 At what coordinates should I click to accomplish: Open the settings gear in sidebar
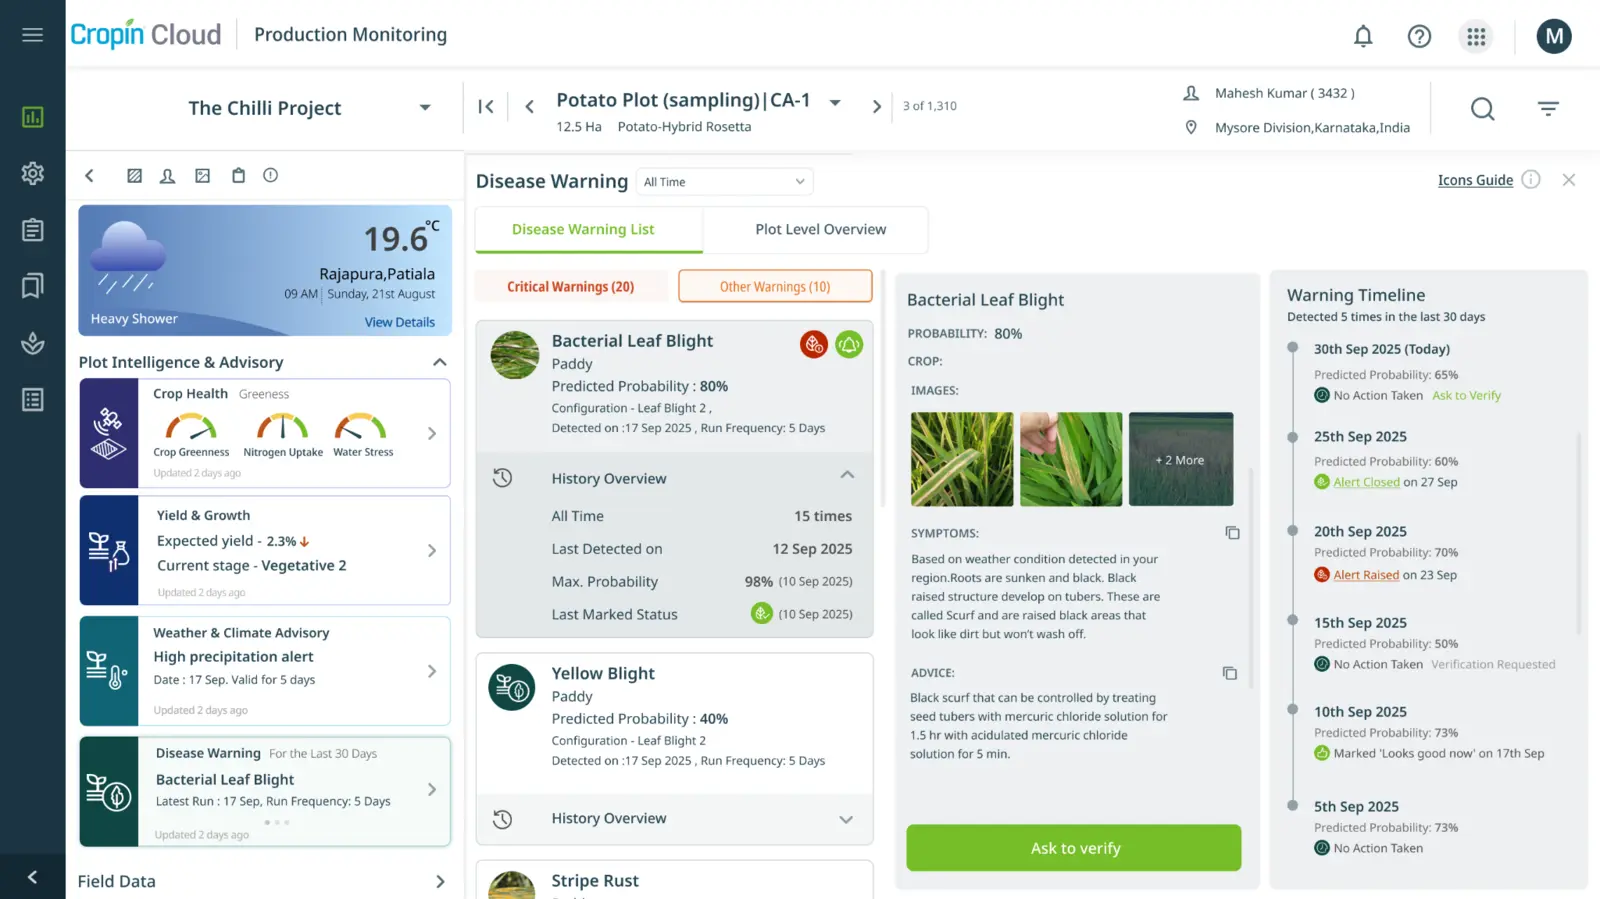pos(33,173)
